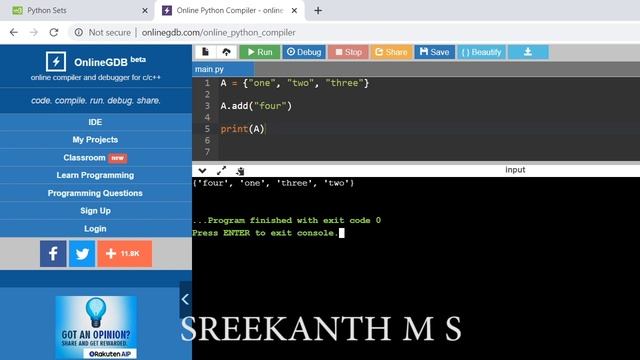
Task: Switch to the input console tab
Action: click(515, 170)
